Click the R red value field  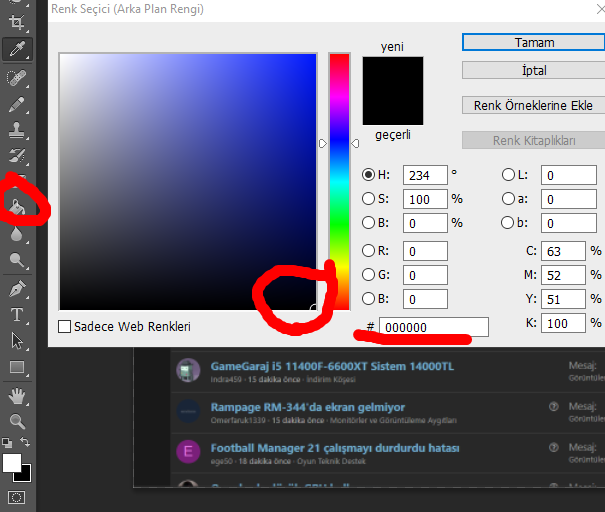click(425, 252)
